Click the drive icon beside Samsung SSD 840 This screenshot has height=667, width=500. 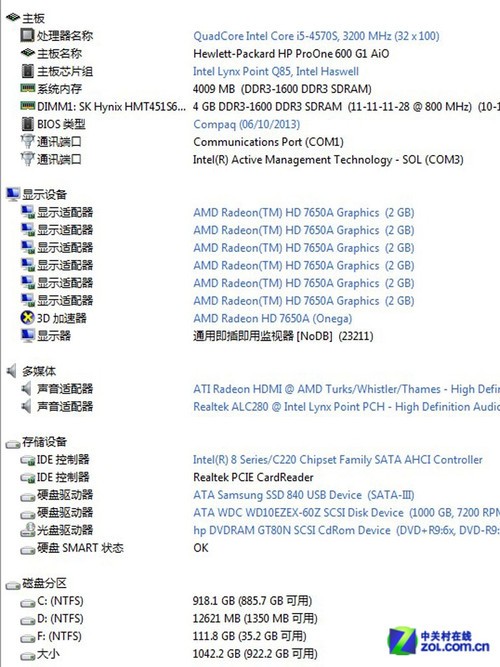coord(28,497)
